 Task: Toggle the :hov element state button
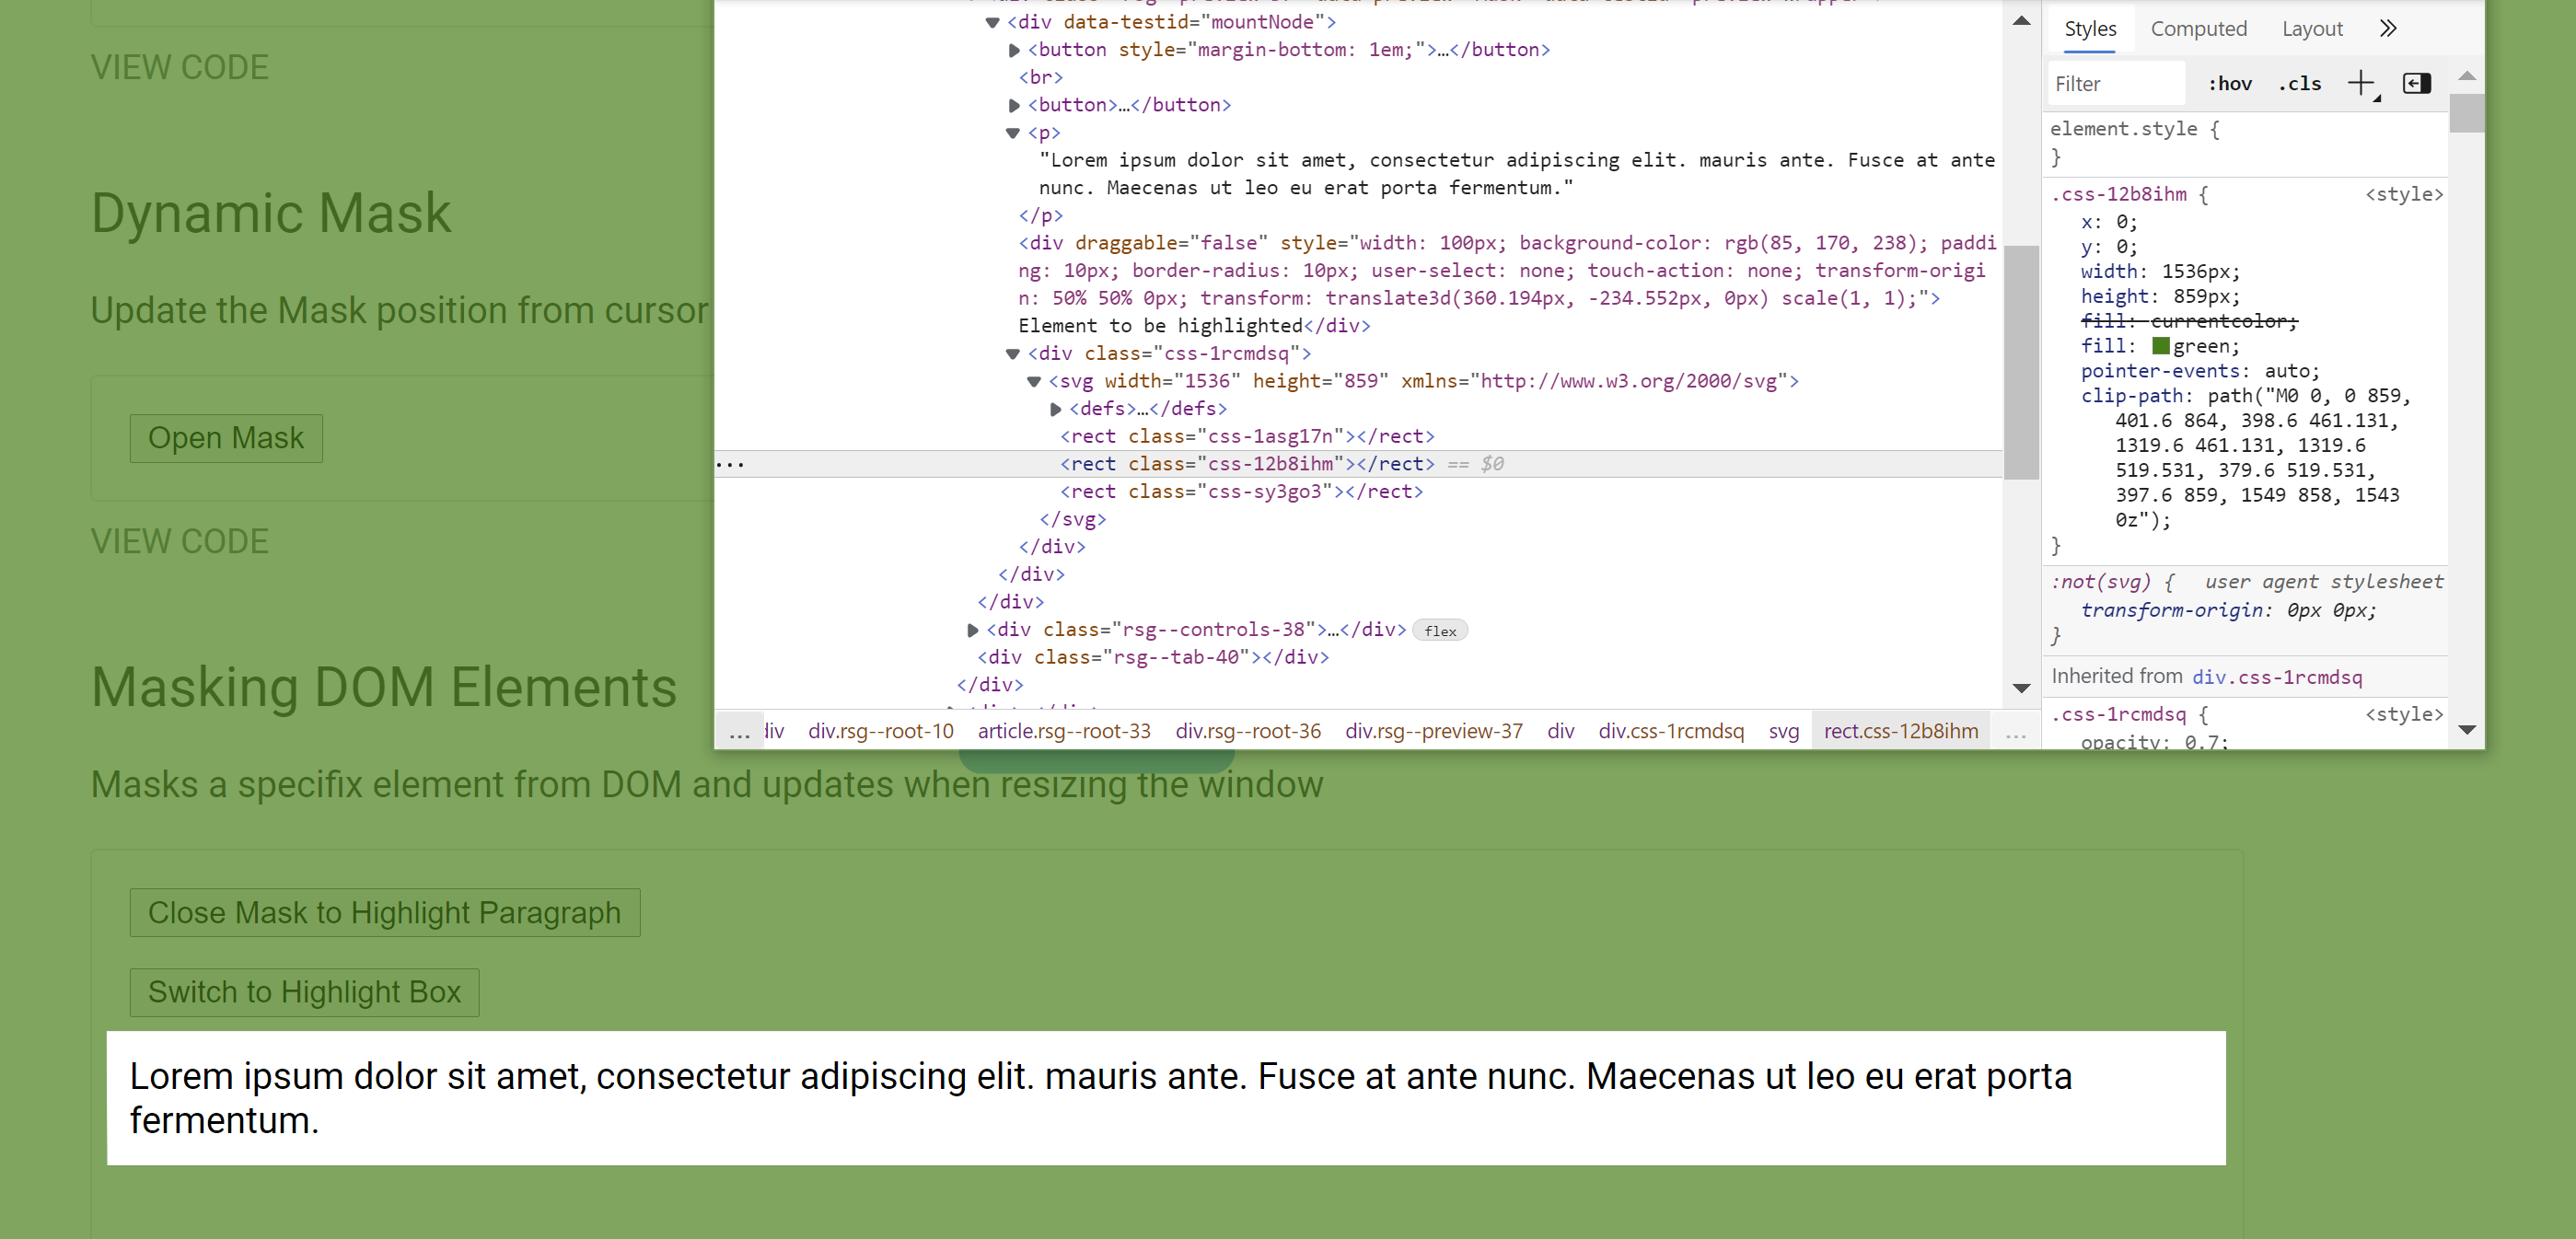click(2230, 84)
